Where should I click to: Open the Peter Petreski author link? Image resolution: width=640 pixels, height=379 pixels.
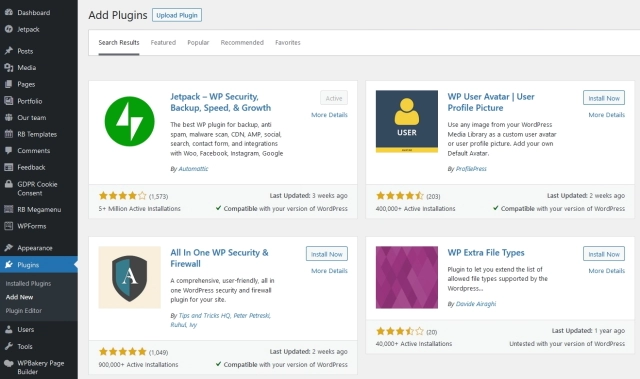(x=251, y=315)
